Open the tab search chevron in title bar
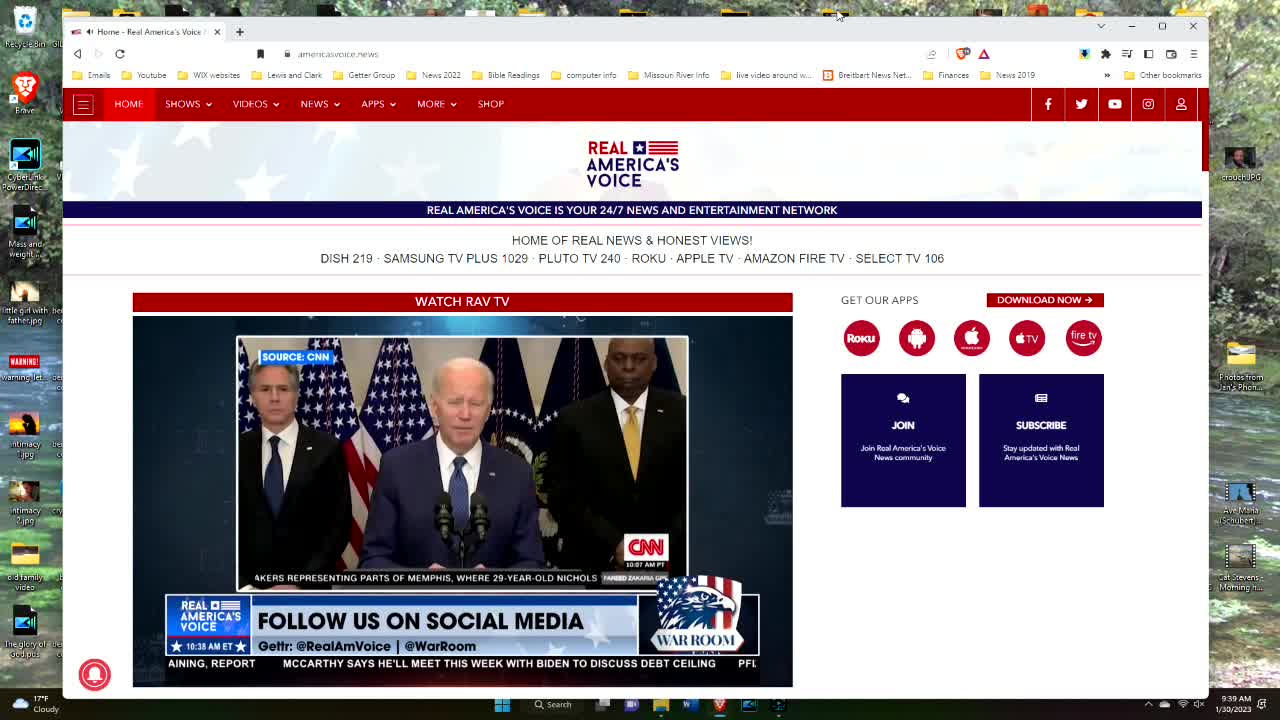The width and height of the screenshot is (1280, 720). [1101, 26]
